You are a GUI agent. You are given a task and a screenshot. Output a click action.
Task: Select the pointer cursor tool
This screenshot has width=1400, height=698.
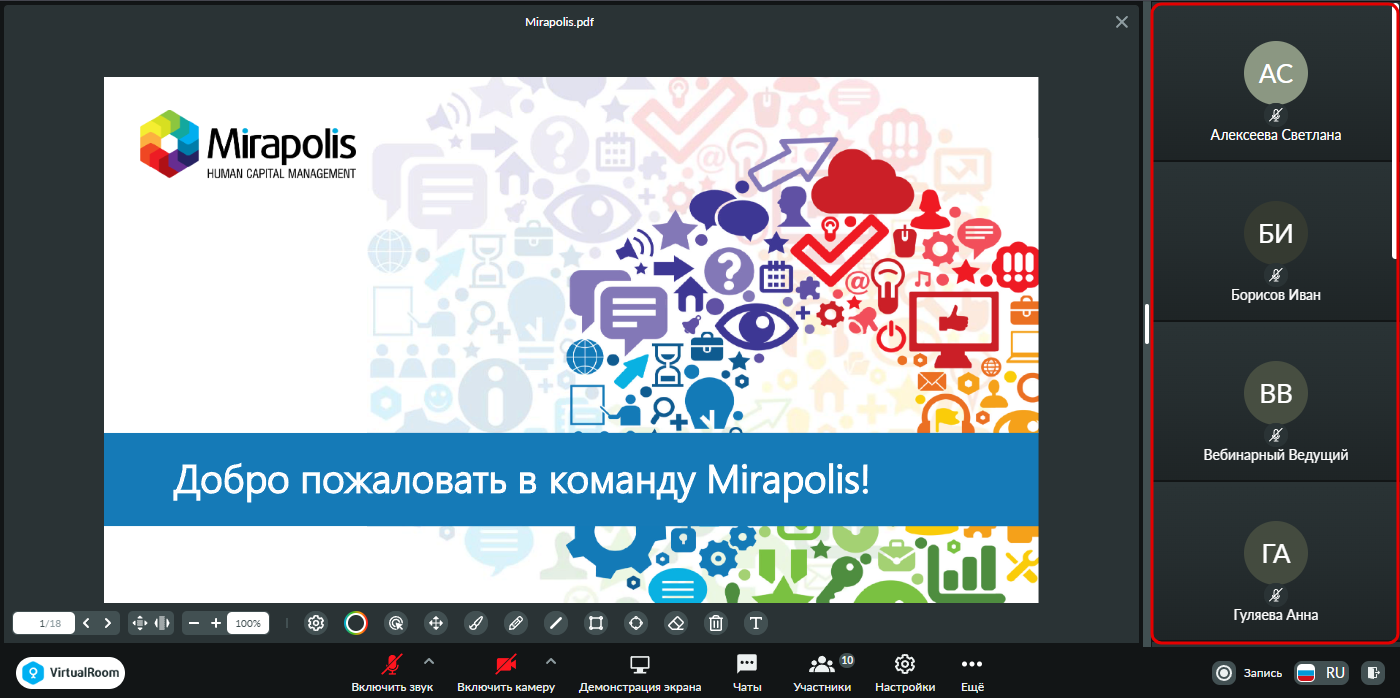click(396, 623)
